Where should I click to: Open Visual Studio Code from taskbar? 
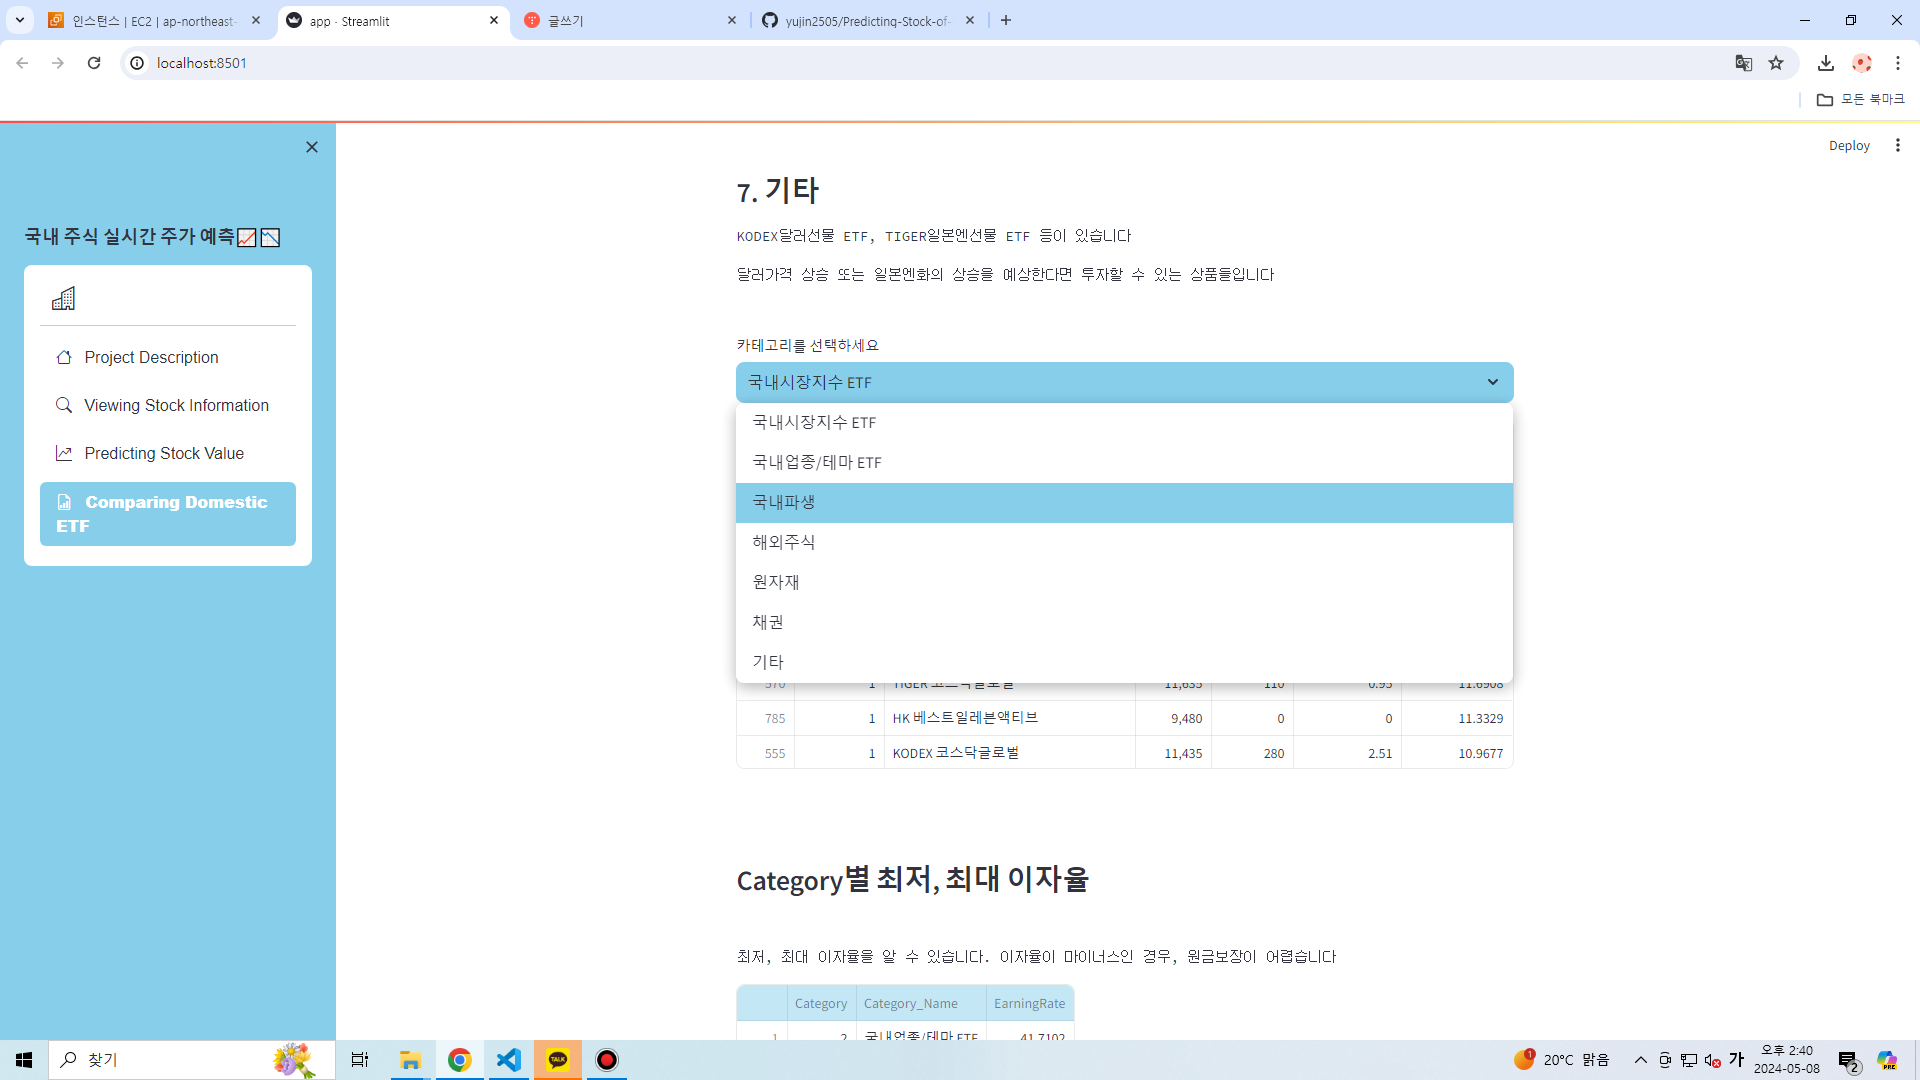[509, 1059]
